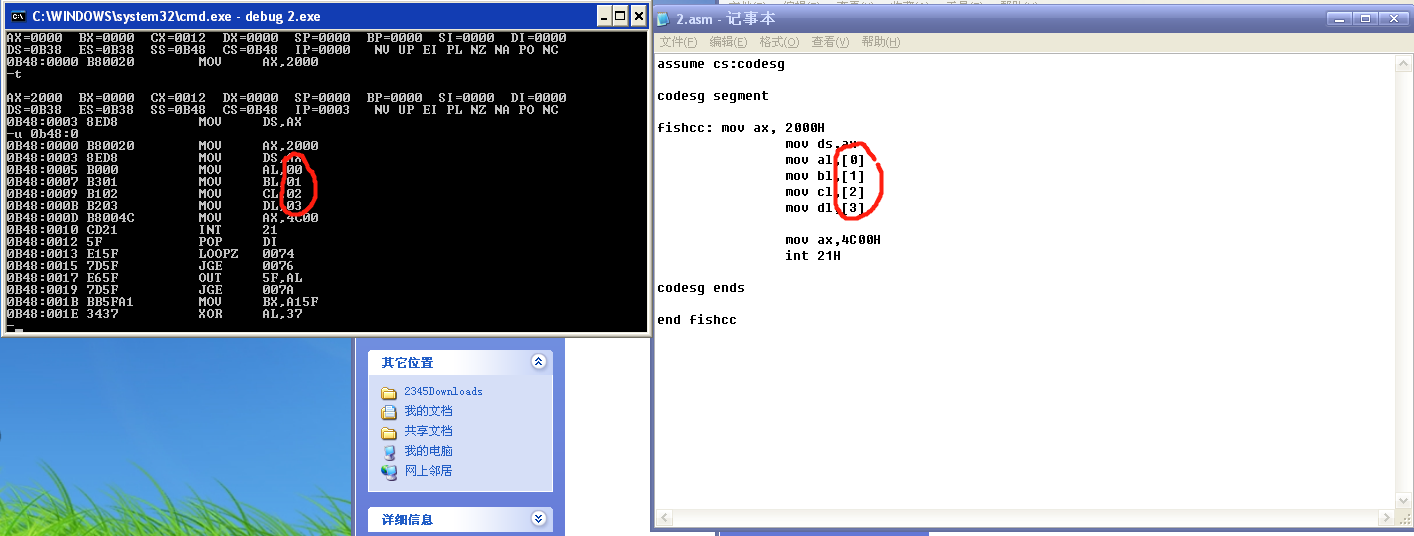1414x536 pixels.
Task: Click the 'int 21H' line in Notepad
Action: click(813, 256)
